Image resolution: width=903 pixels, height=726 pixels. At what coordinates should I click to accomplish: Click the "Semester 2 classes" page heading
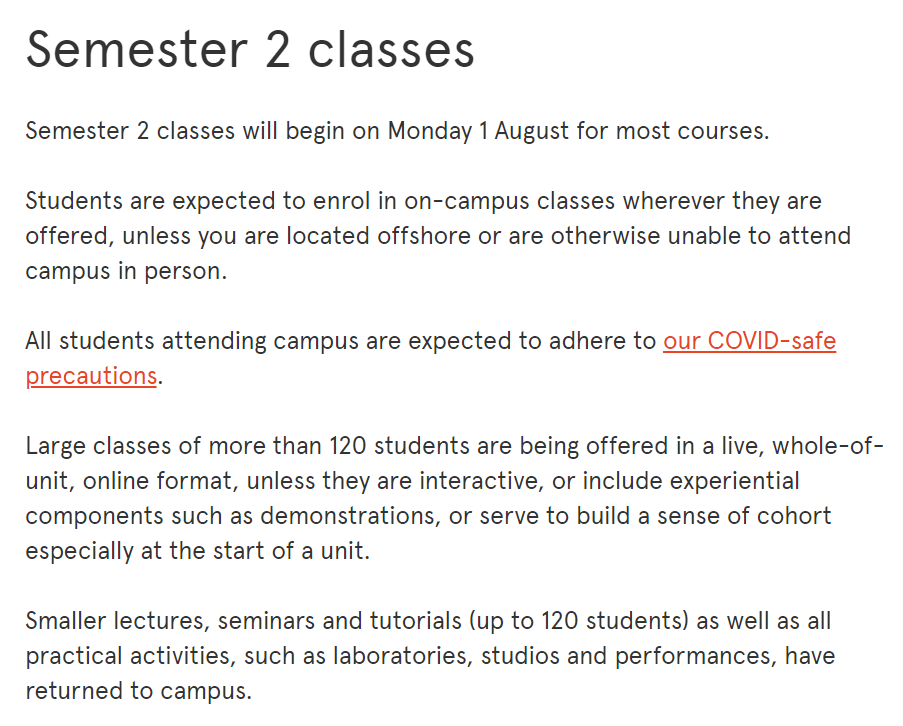[250, 49]
